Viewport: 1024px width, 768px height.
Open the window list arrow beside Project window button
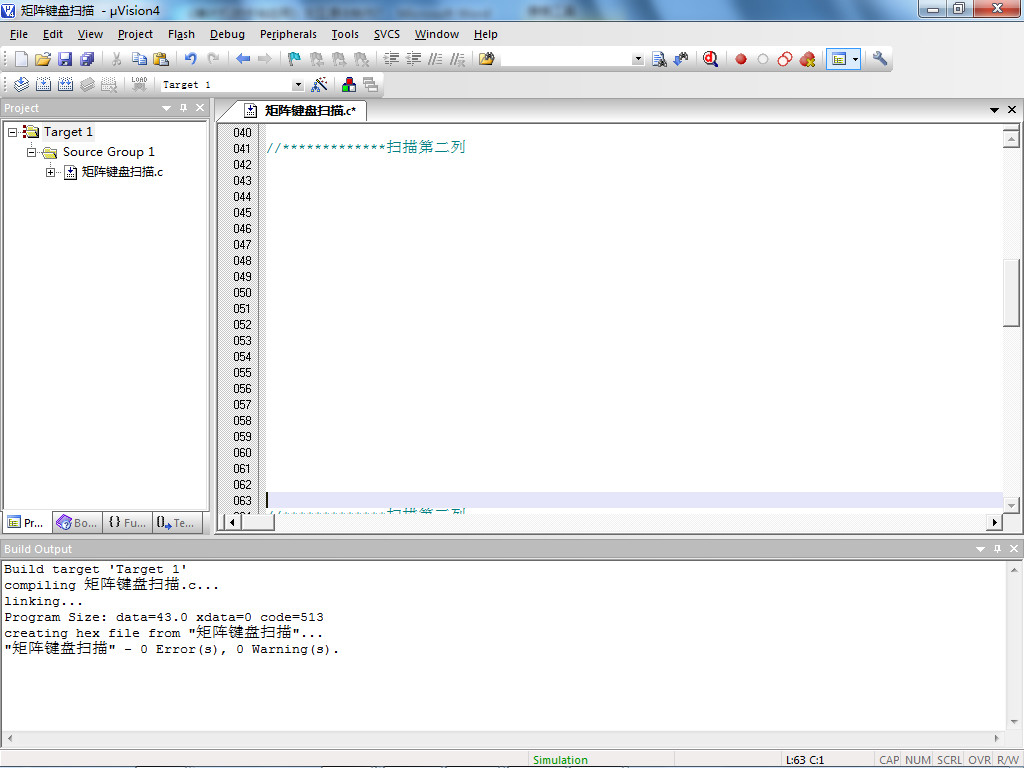tap(856, 59)
